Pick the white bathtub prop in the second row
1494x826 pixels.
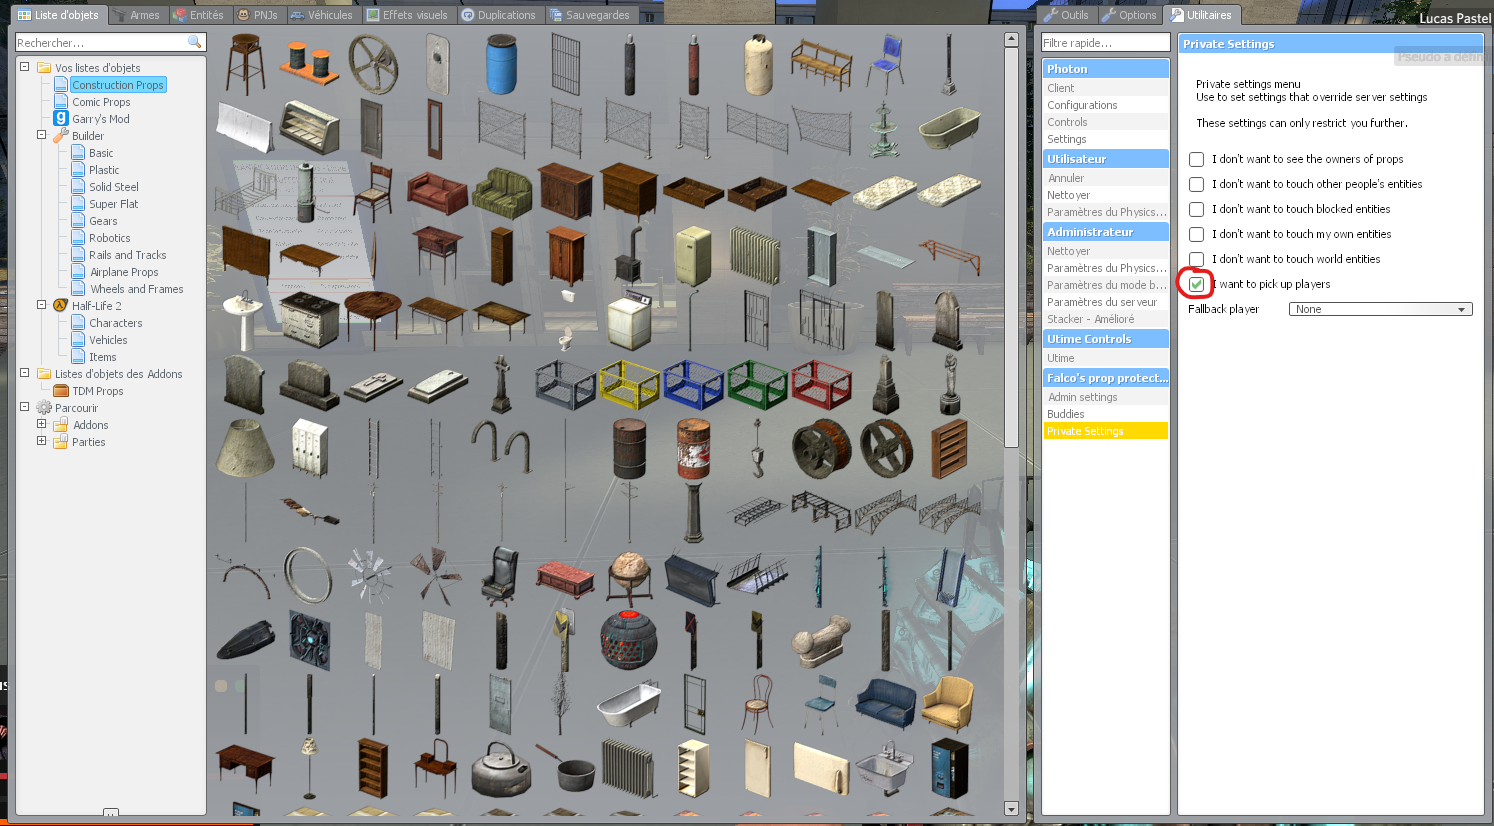(949, 127)
